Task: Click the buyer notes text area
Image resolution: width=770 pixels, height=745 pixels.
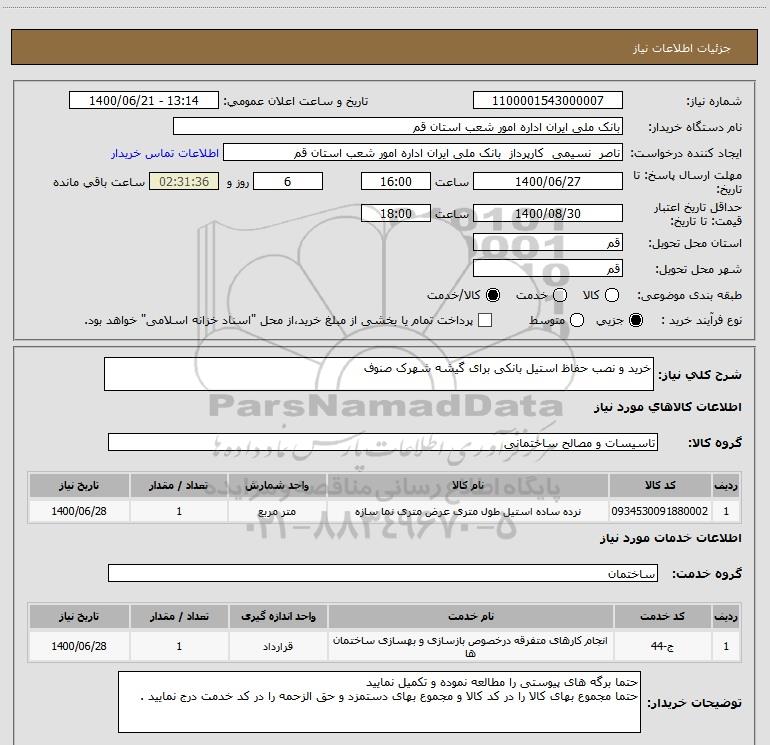Action: tap(380, 702)
